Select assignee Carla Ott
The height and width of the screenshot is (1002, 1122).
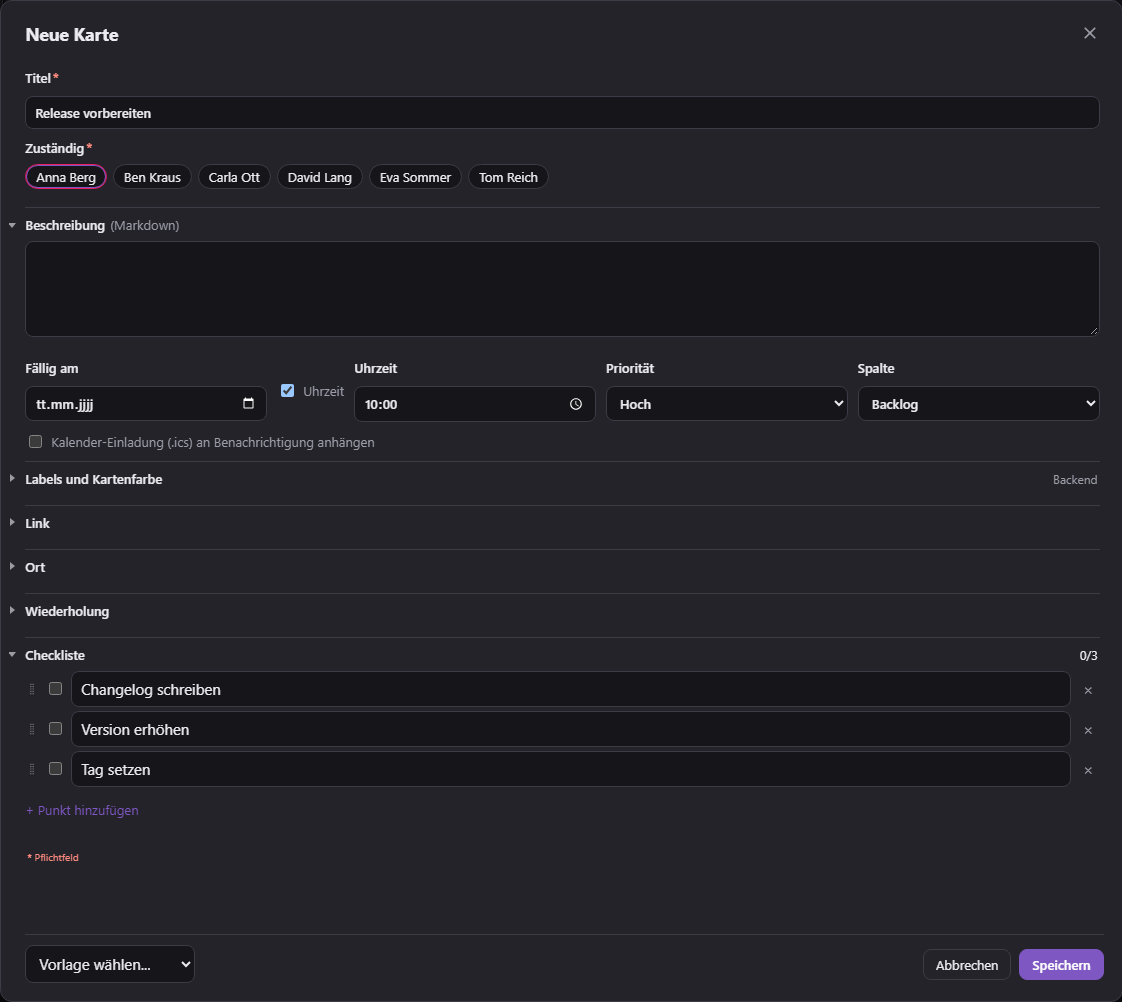pyautogui.click(x=234, y=177)
